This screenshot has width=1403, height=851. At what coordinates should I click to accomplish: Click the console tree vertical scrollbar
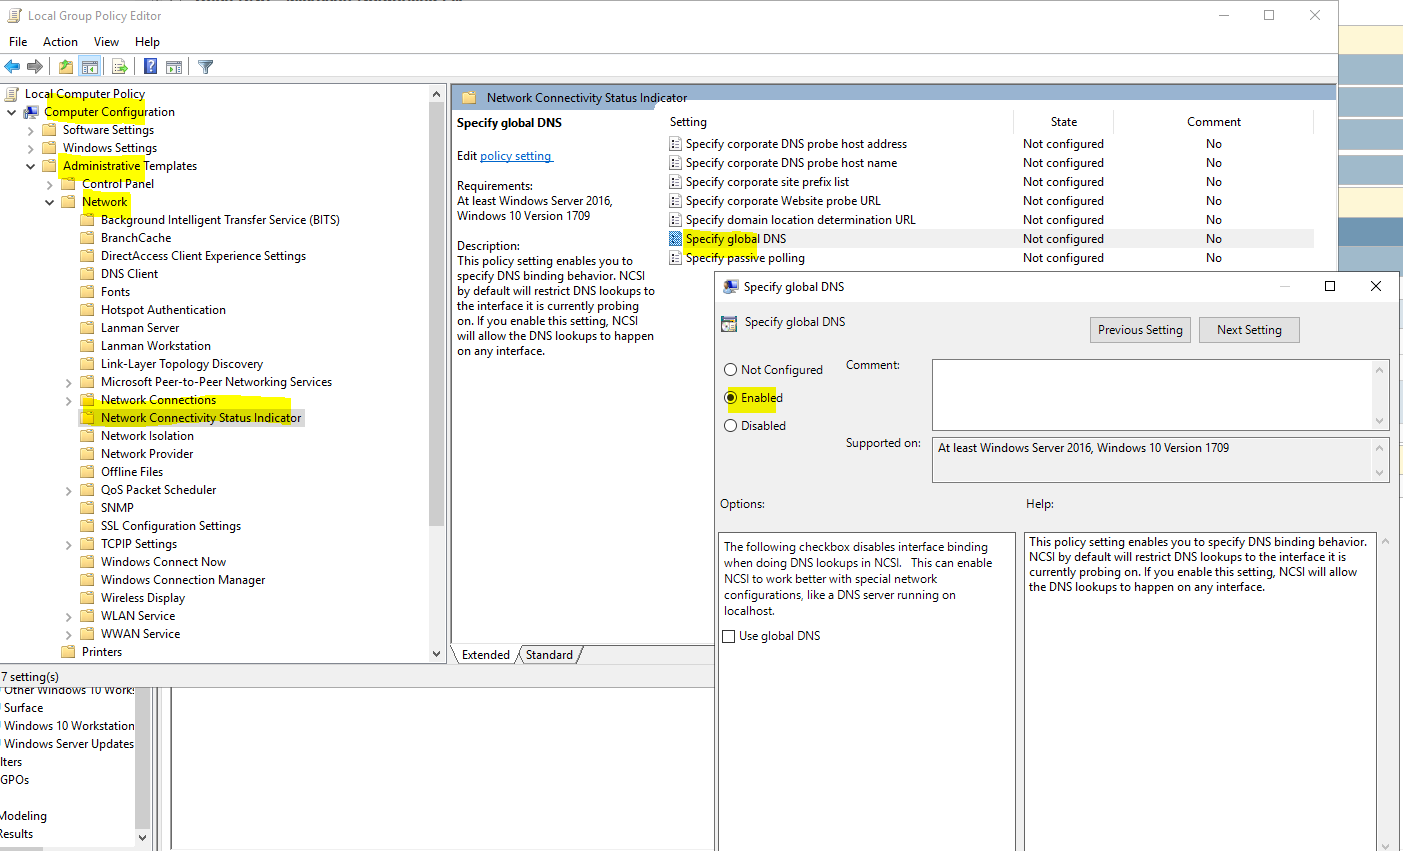(x=436, y=313)
